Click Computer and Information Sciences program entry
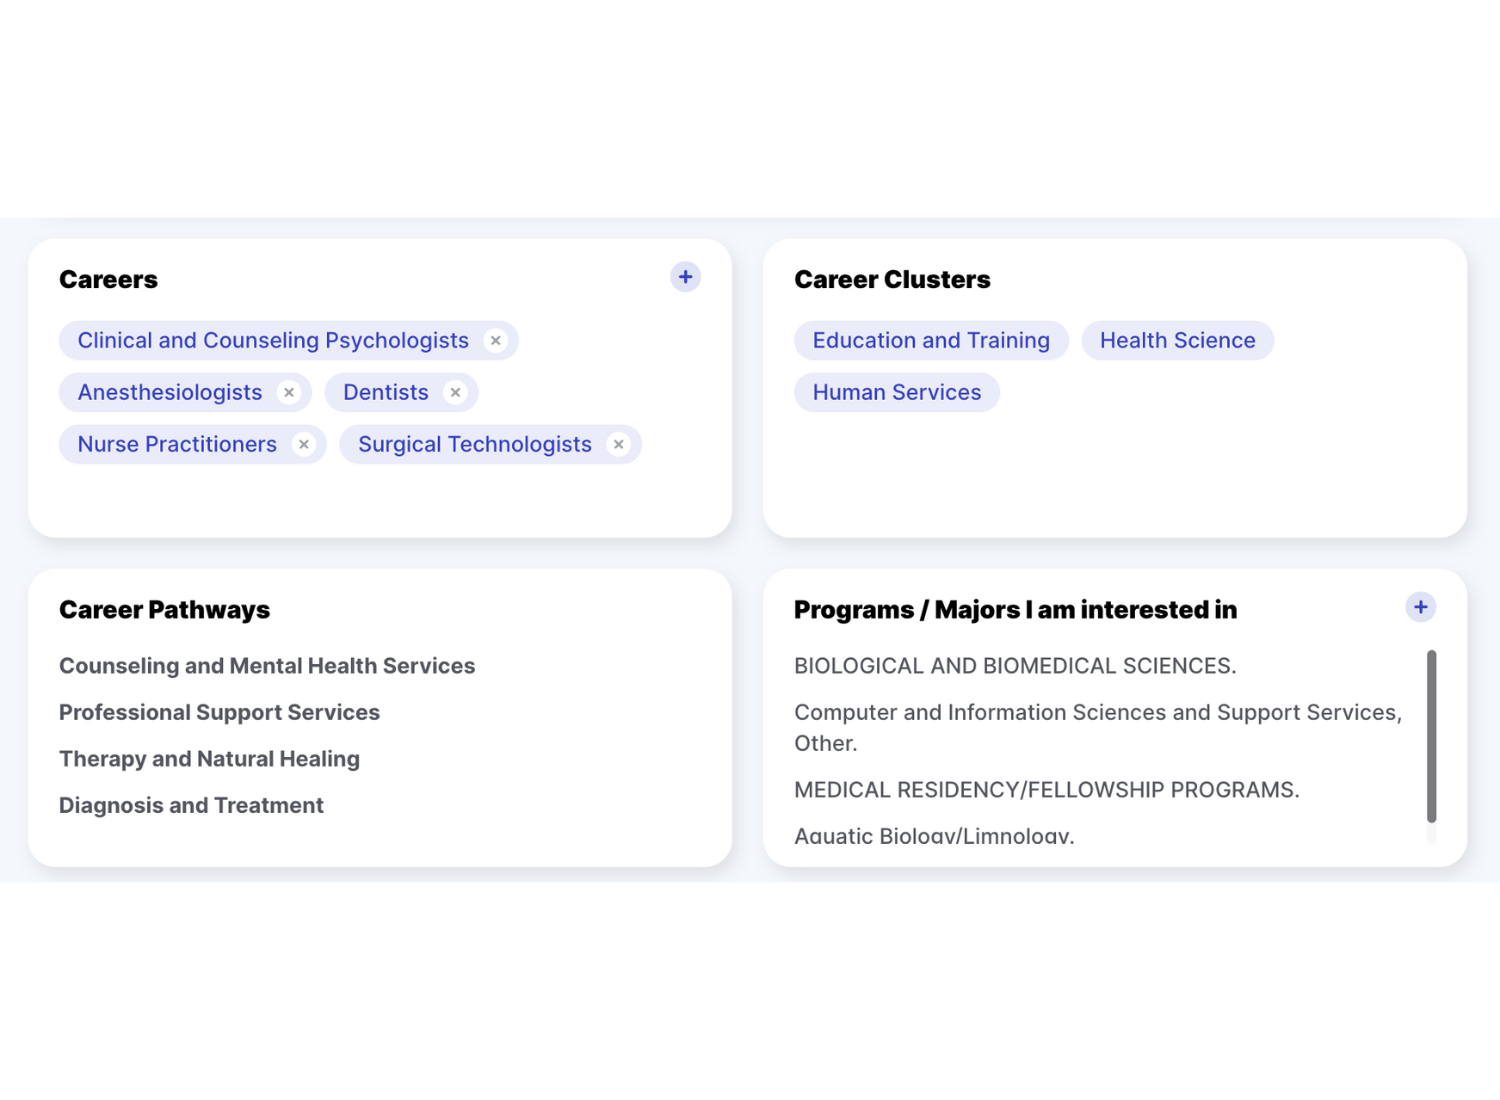This screenshot has height=1100, width=1500. coord(1097,727)
